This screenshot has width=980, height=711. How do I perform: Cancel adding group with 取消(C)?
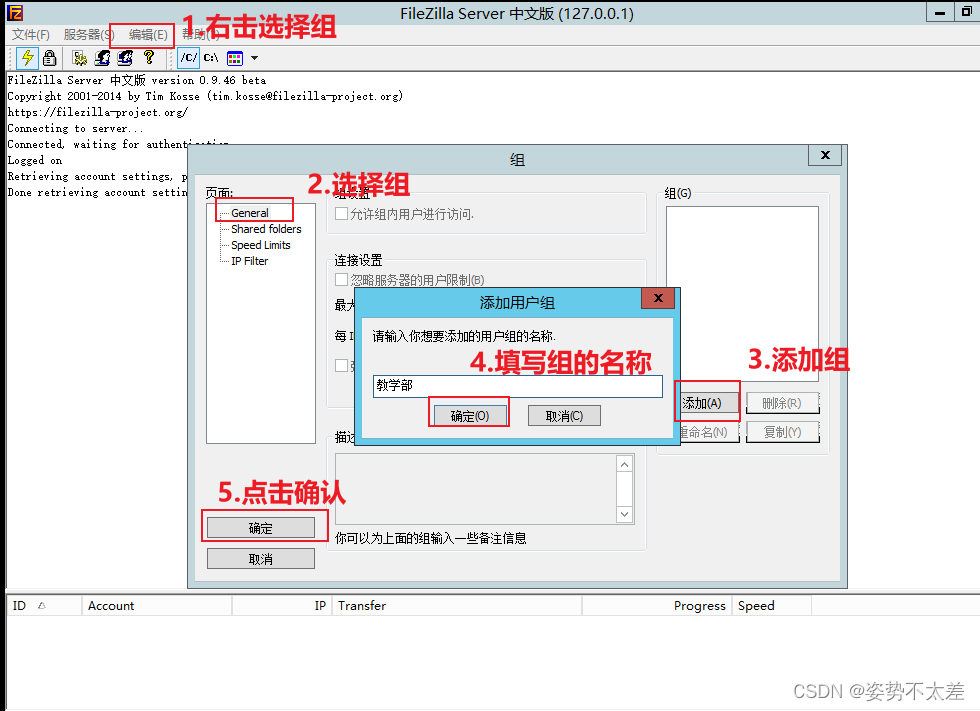click(564, 416)
